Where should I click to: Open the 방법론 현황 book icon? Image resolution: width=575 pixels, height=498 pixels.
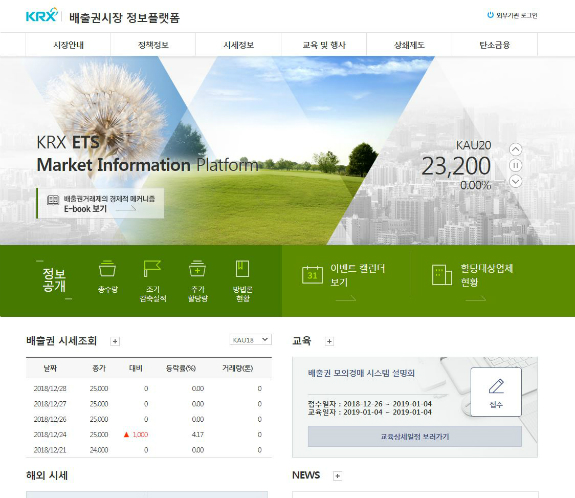[x=242, y=269]
